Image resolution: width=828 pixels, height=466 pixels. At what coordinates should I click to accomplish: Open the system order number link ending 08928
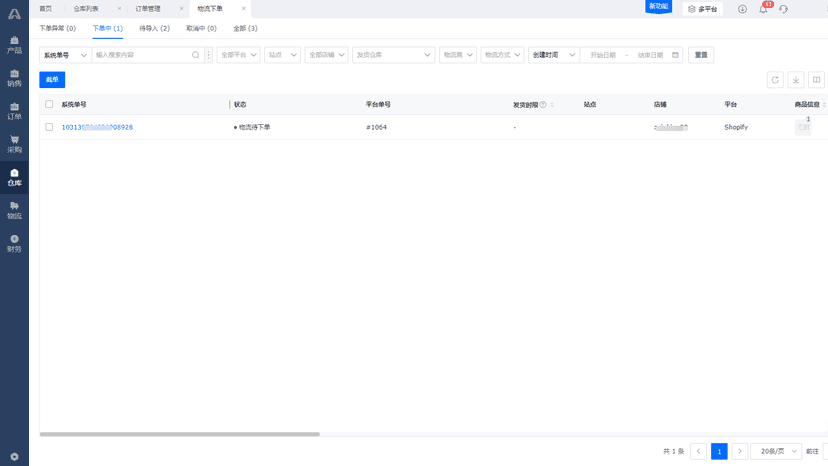(x=97, y=127)
